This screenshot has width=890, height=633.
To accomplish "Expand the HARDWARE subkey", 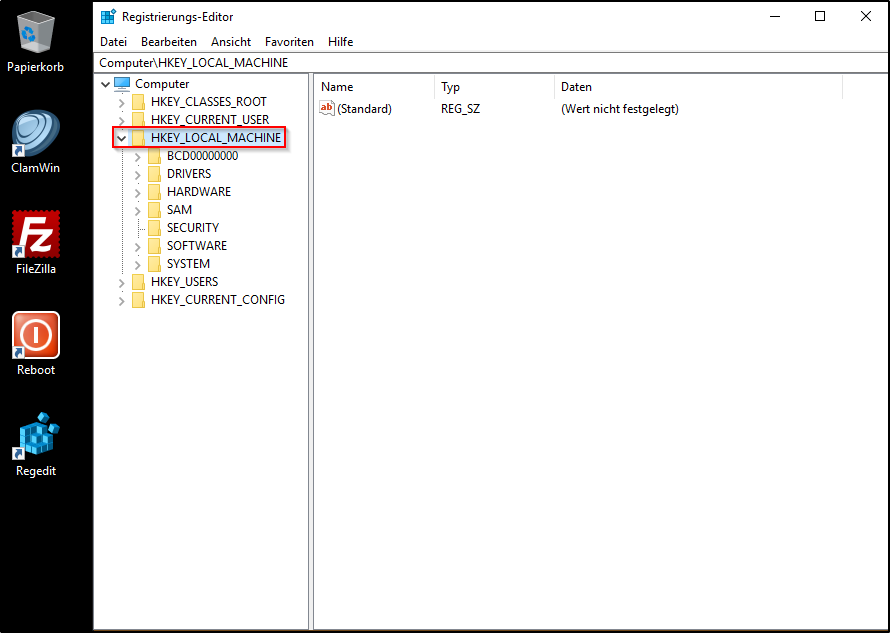I will point(137,193).
